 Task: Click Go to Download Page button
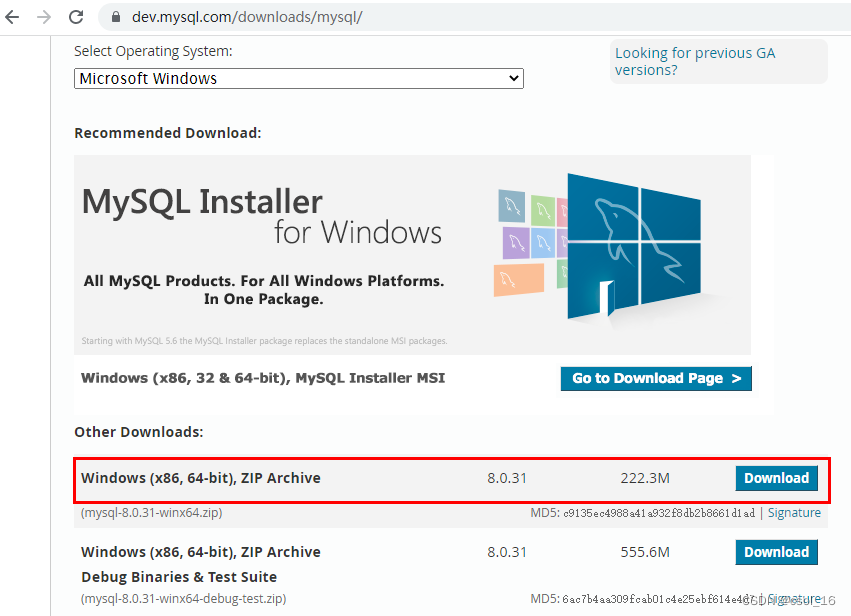point(656,378)
